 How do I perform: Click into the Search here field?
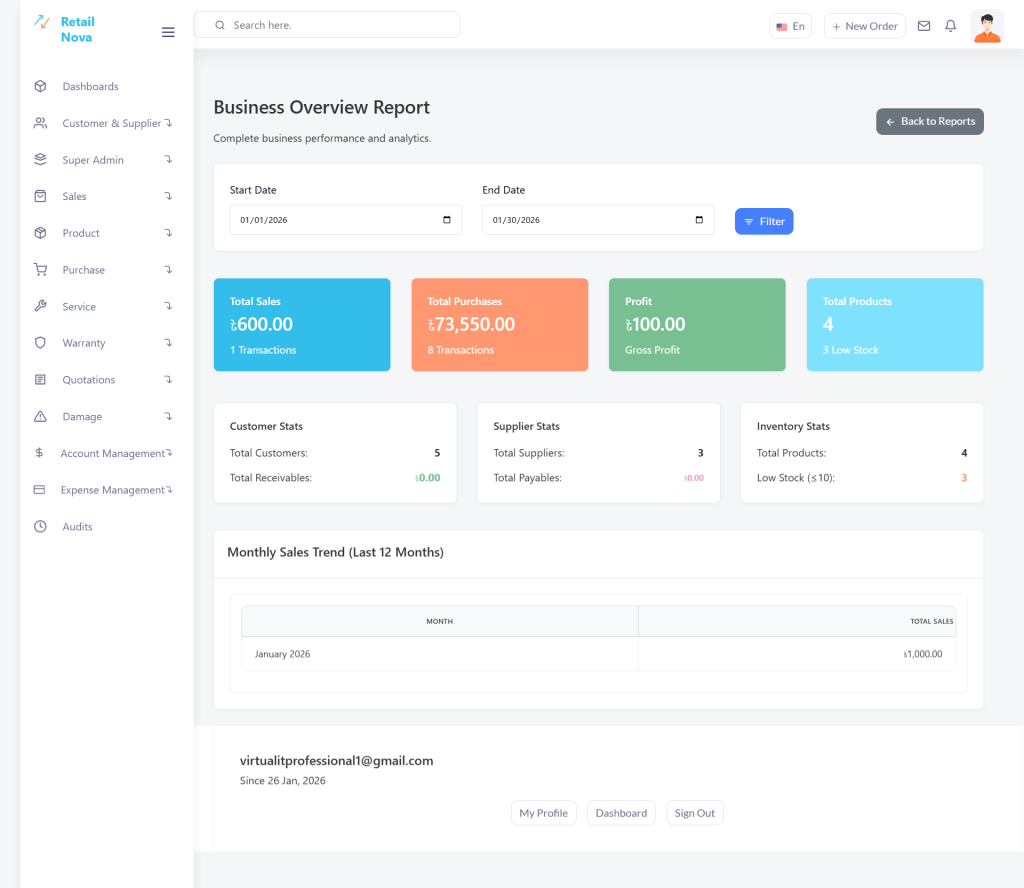[330, 25]
